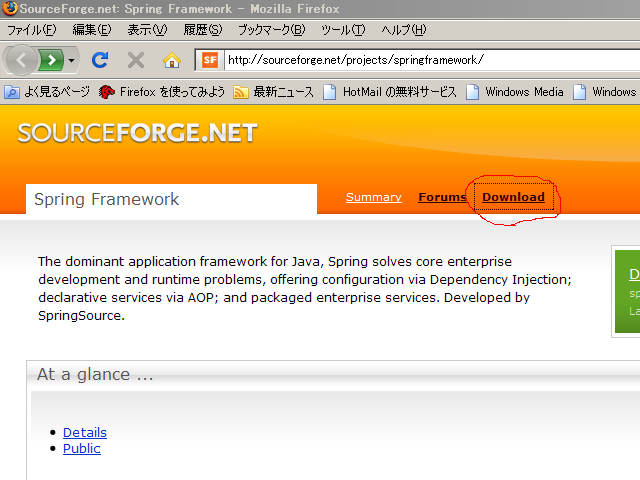
Task: Open the ブックマーク(B) menu
Action: click(272, 30)
